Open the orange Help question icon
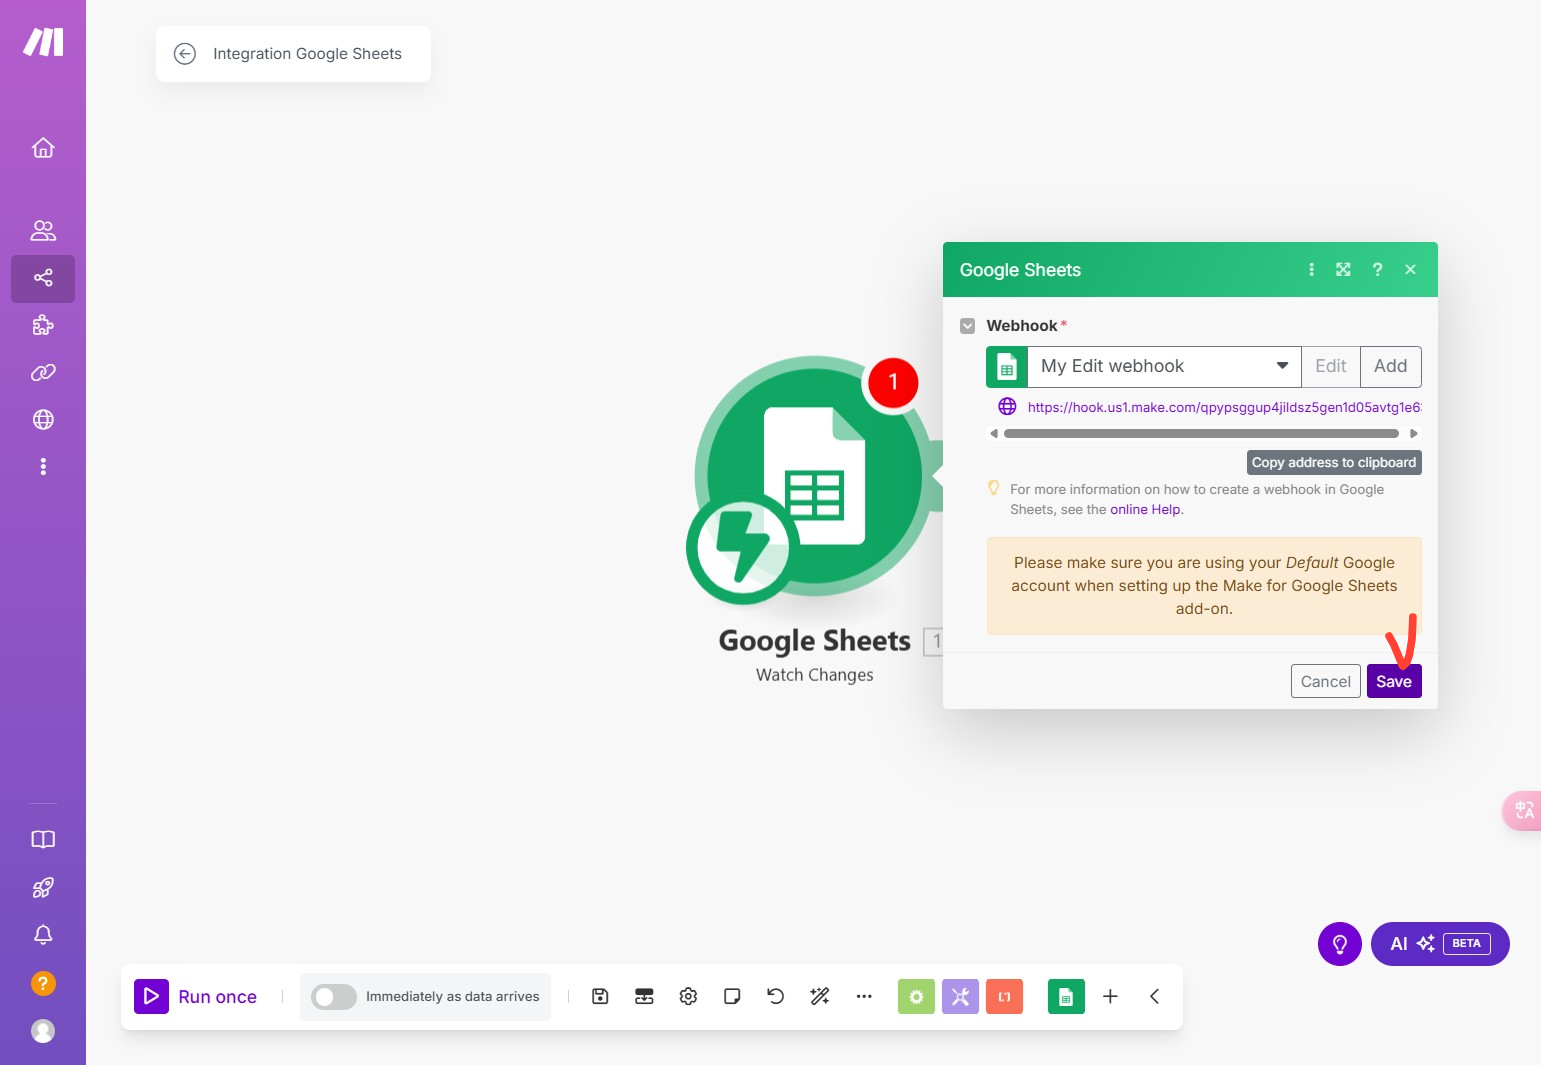 coord(43,983)
